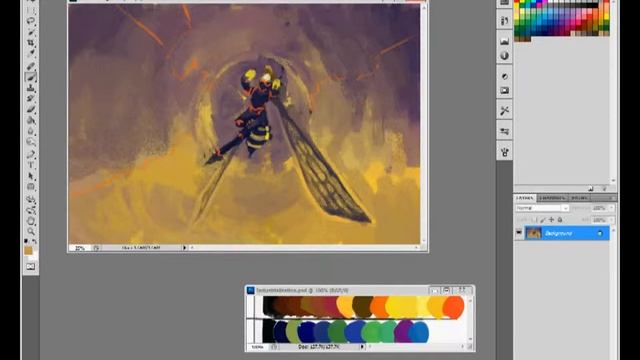Open the Tool Presets panel from dock
The width and height of the screenshot is (640, 360).
[x=504, y=111]
